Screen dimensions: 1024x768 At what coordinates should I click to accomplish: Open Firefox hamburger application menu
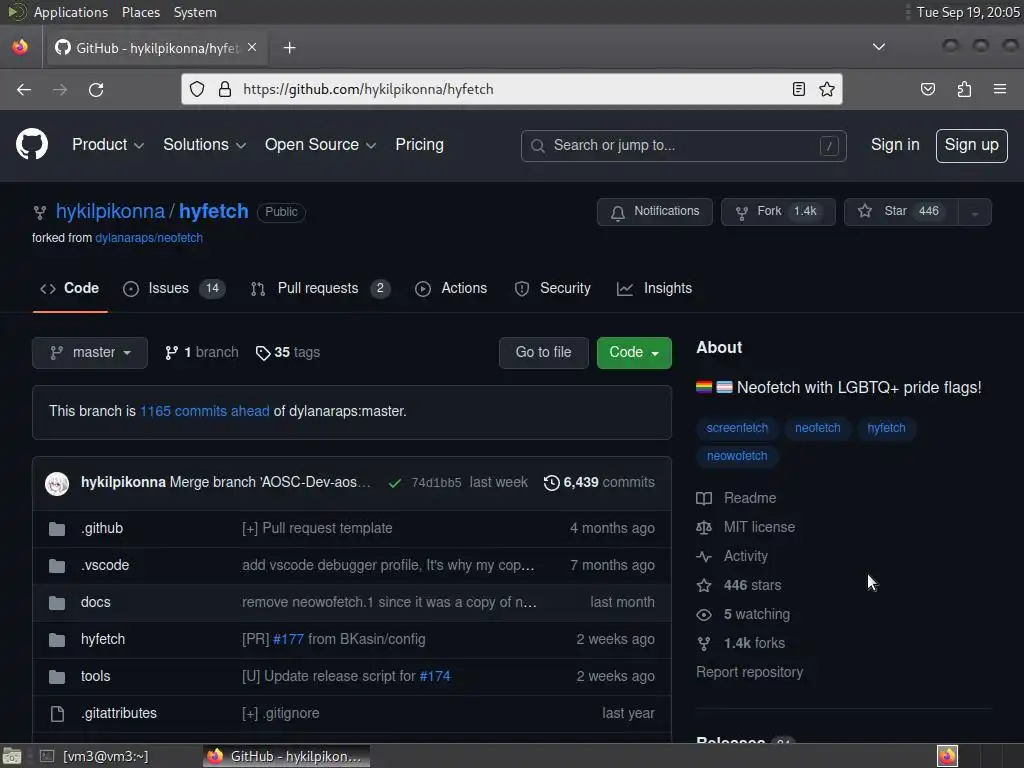tap(1000, 89)
